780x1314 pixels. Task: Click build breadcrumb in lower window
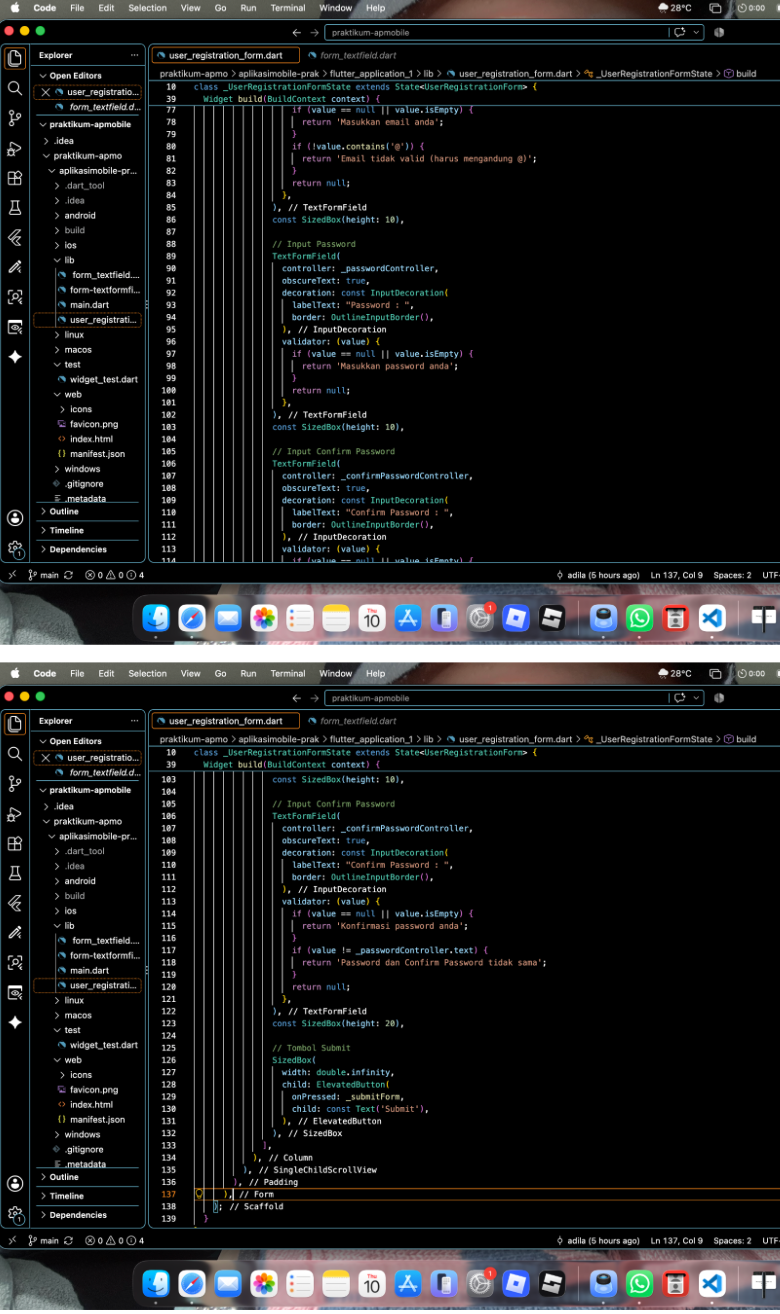746,739
